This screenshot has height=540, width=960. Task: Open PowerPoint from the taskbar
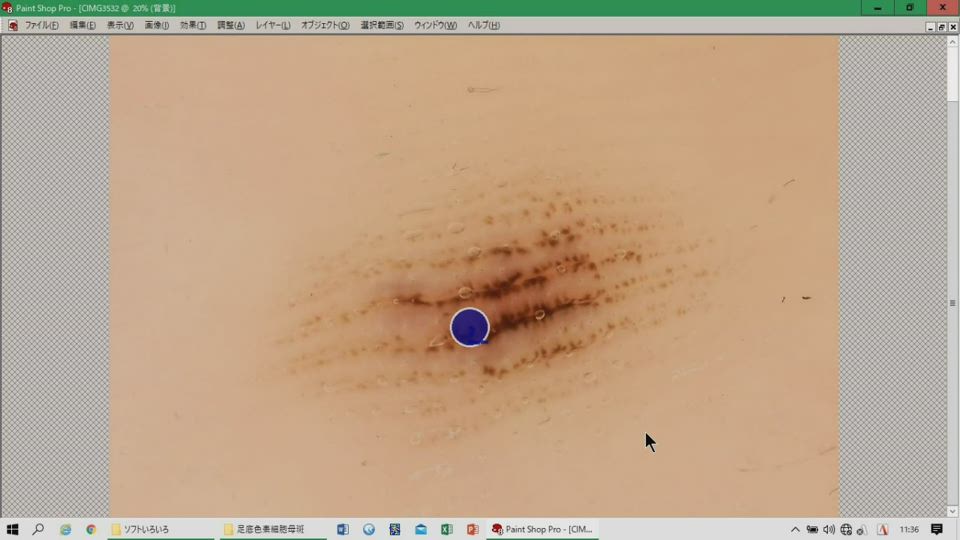[472, 529]
